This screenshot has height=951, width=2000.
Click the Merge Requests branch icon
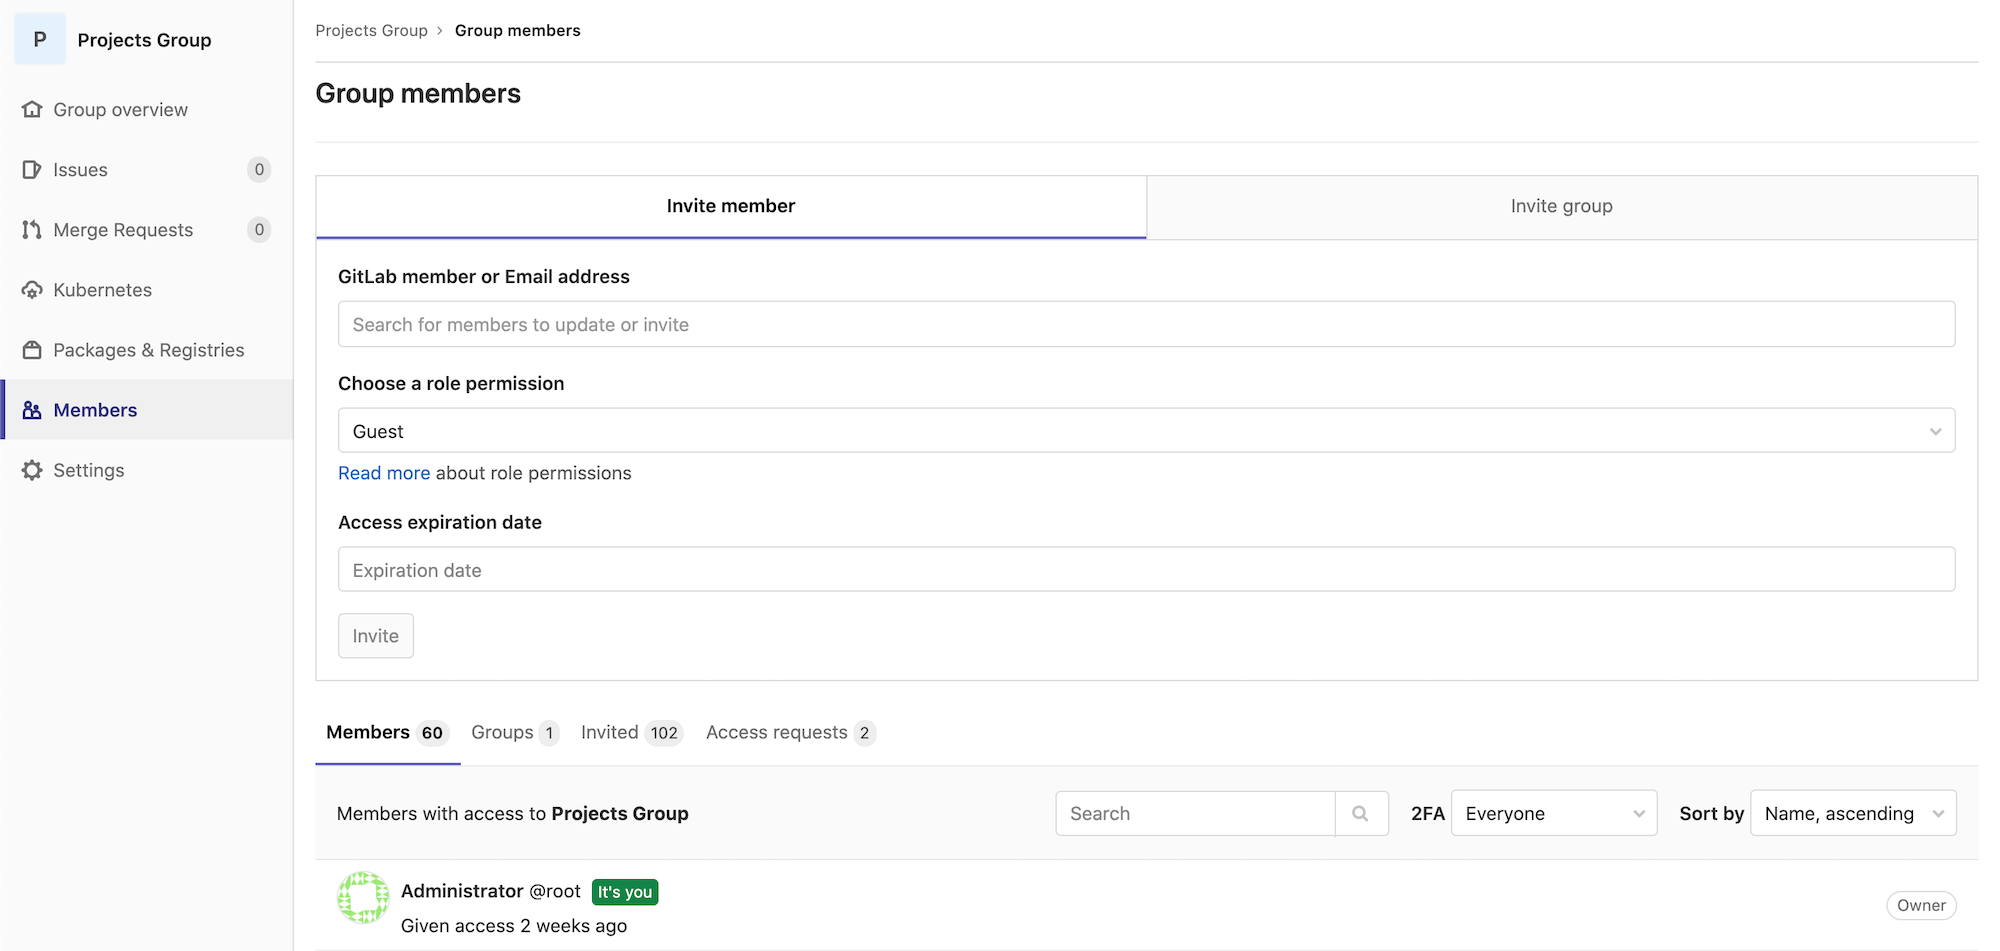click(x=32, y=230)
